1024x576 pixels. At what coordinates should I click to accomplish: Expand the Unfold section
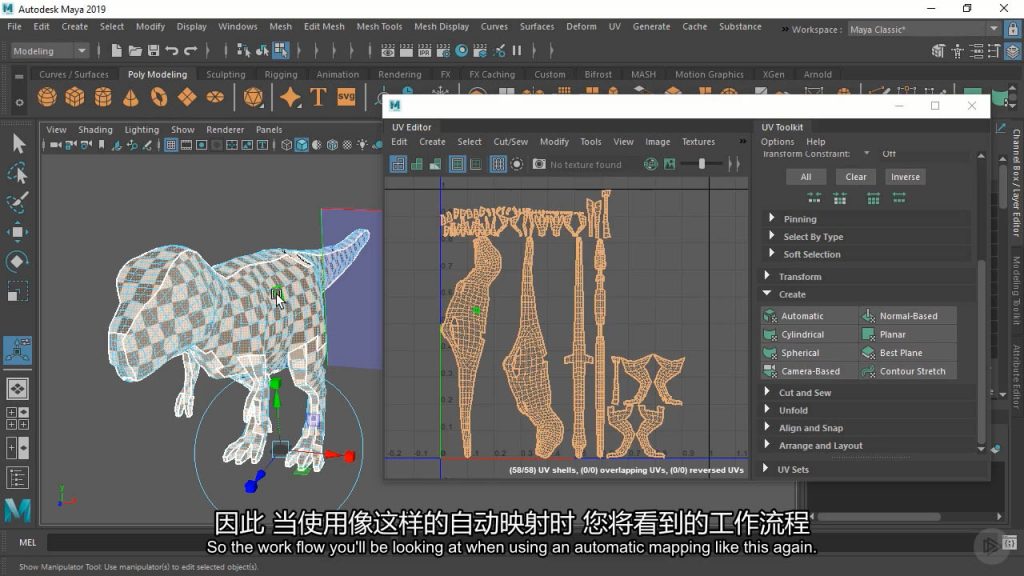(866, 410)
